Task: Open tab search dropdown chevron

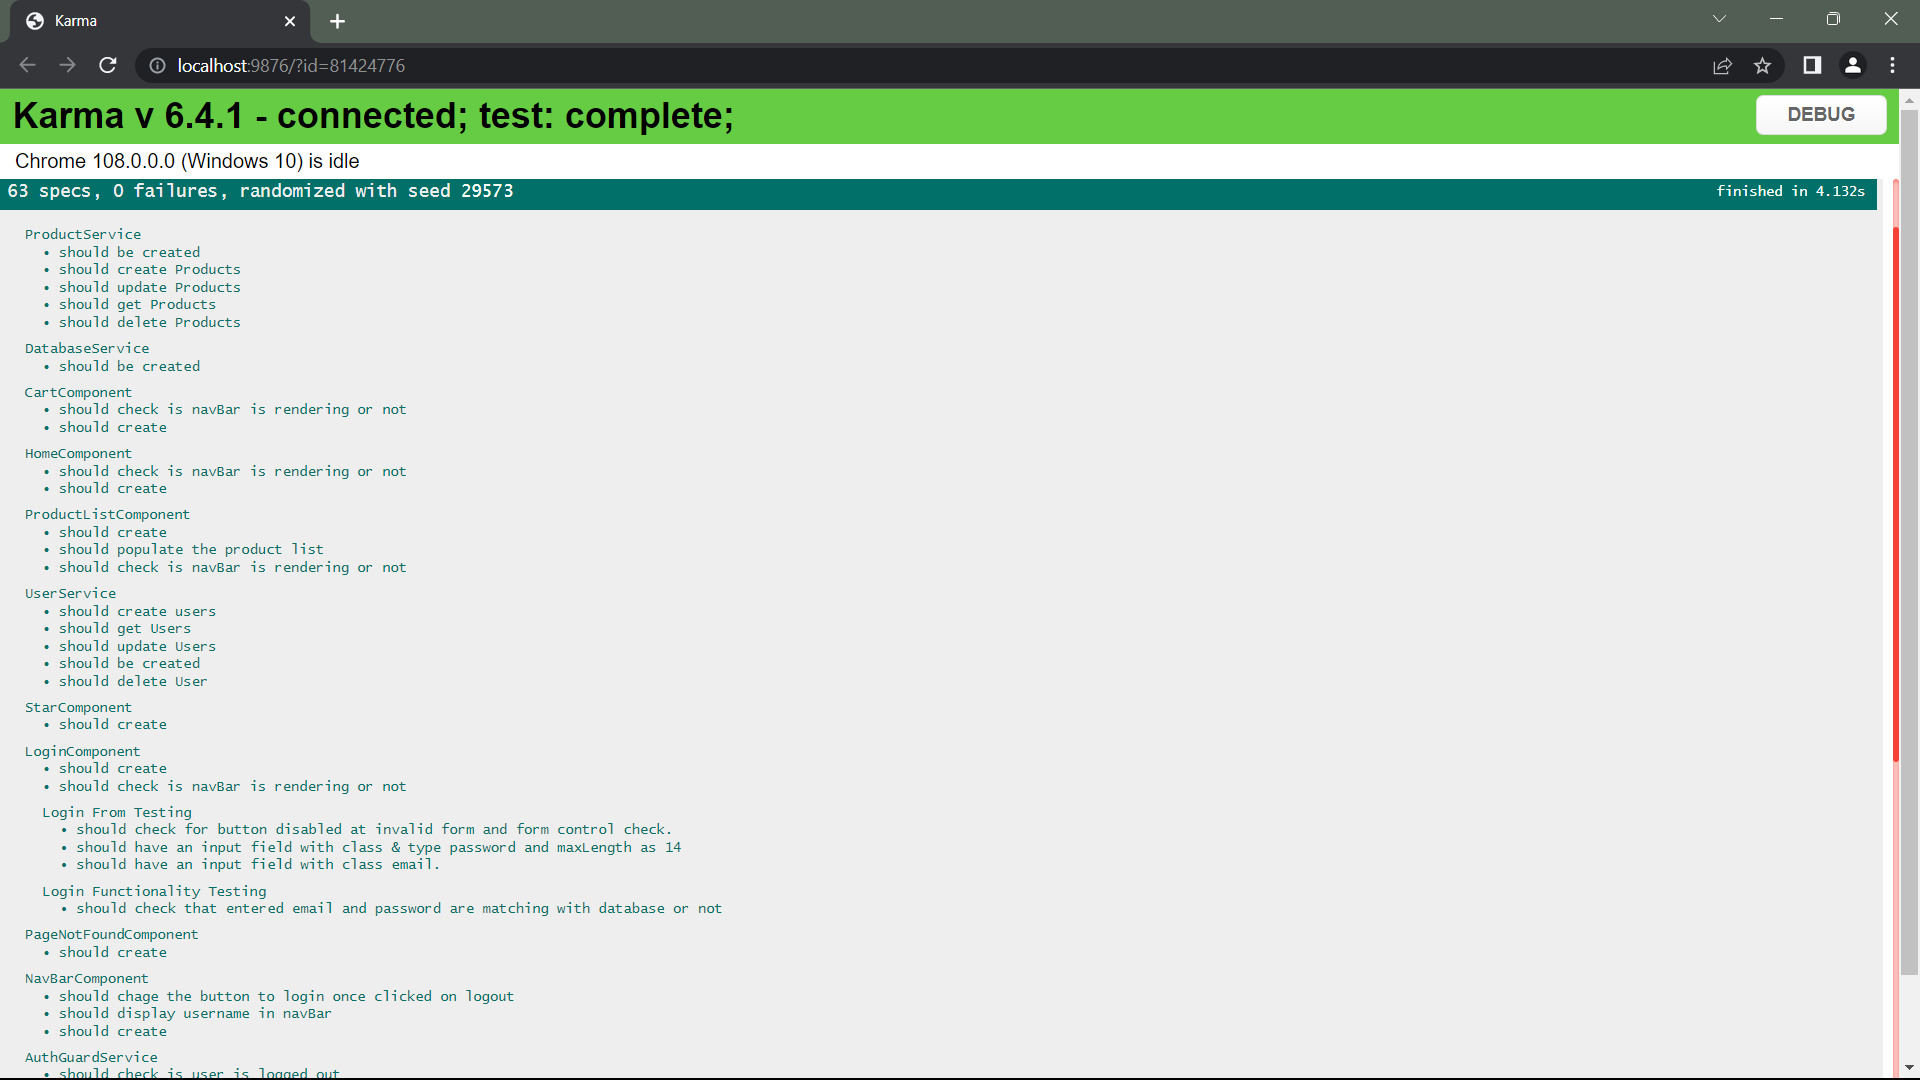Action: pos(1719,19)
